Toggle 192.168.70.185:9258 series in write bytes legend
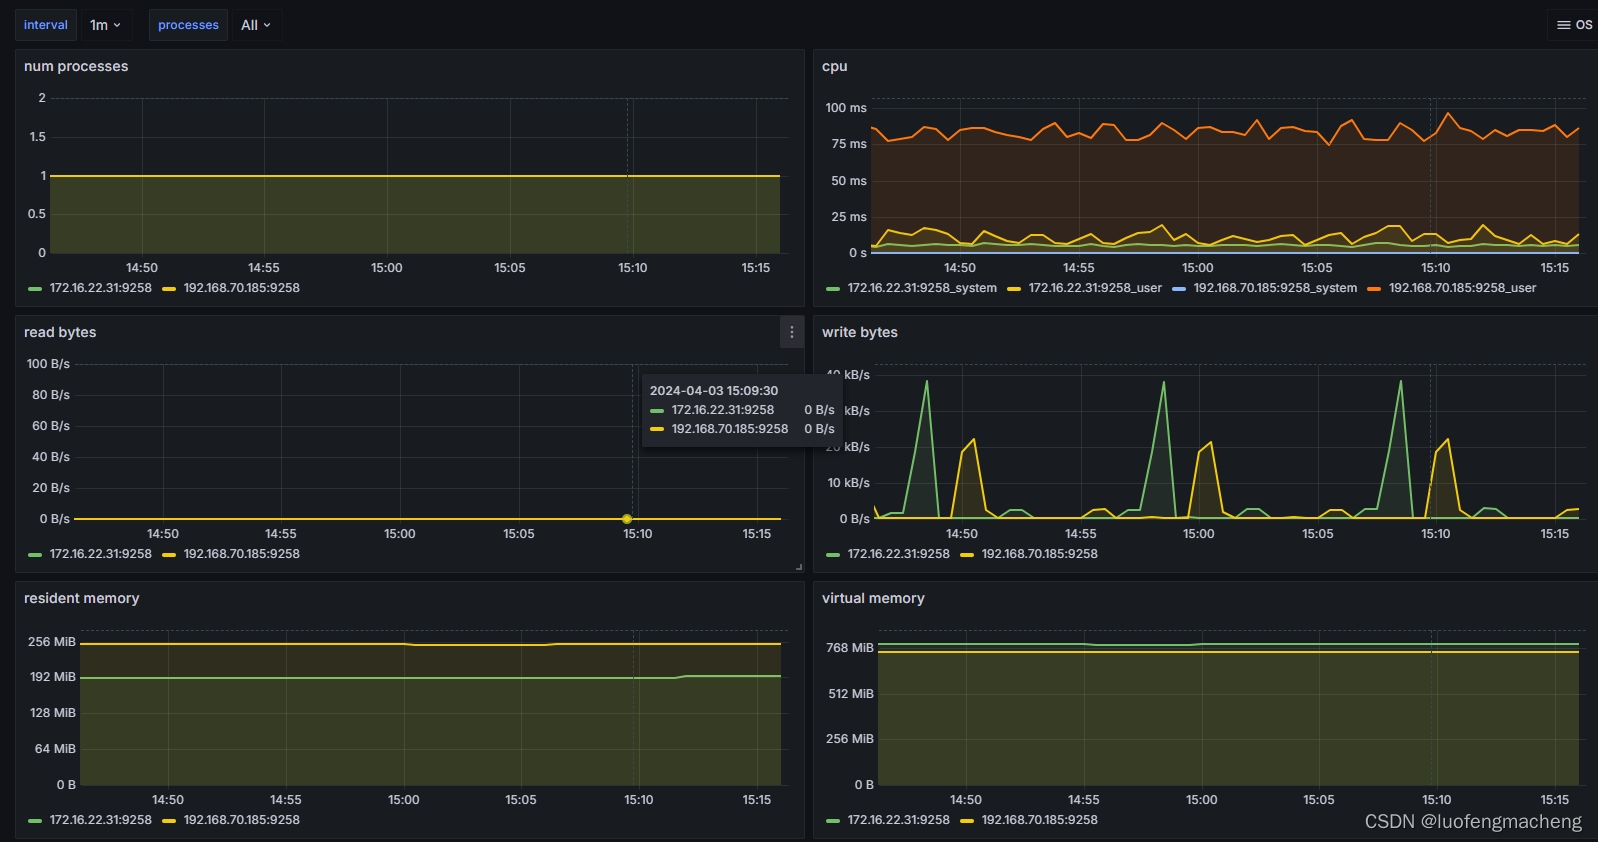The height and width of the screenshot is (842, 1598). (x=1040, y=554)
